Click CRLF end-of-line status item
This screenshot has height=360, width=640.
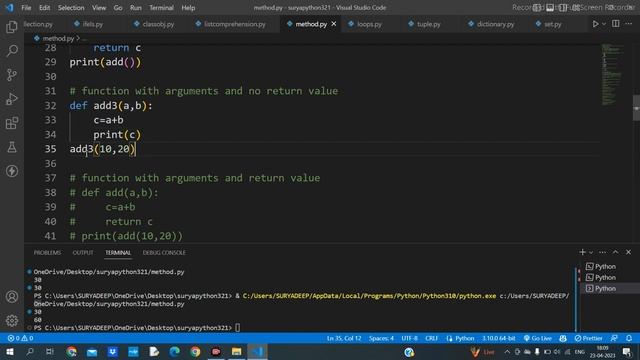click(x=431, y=338)
